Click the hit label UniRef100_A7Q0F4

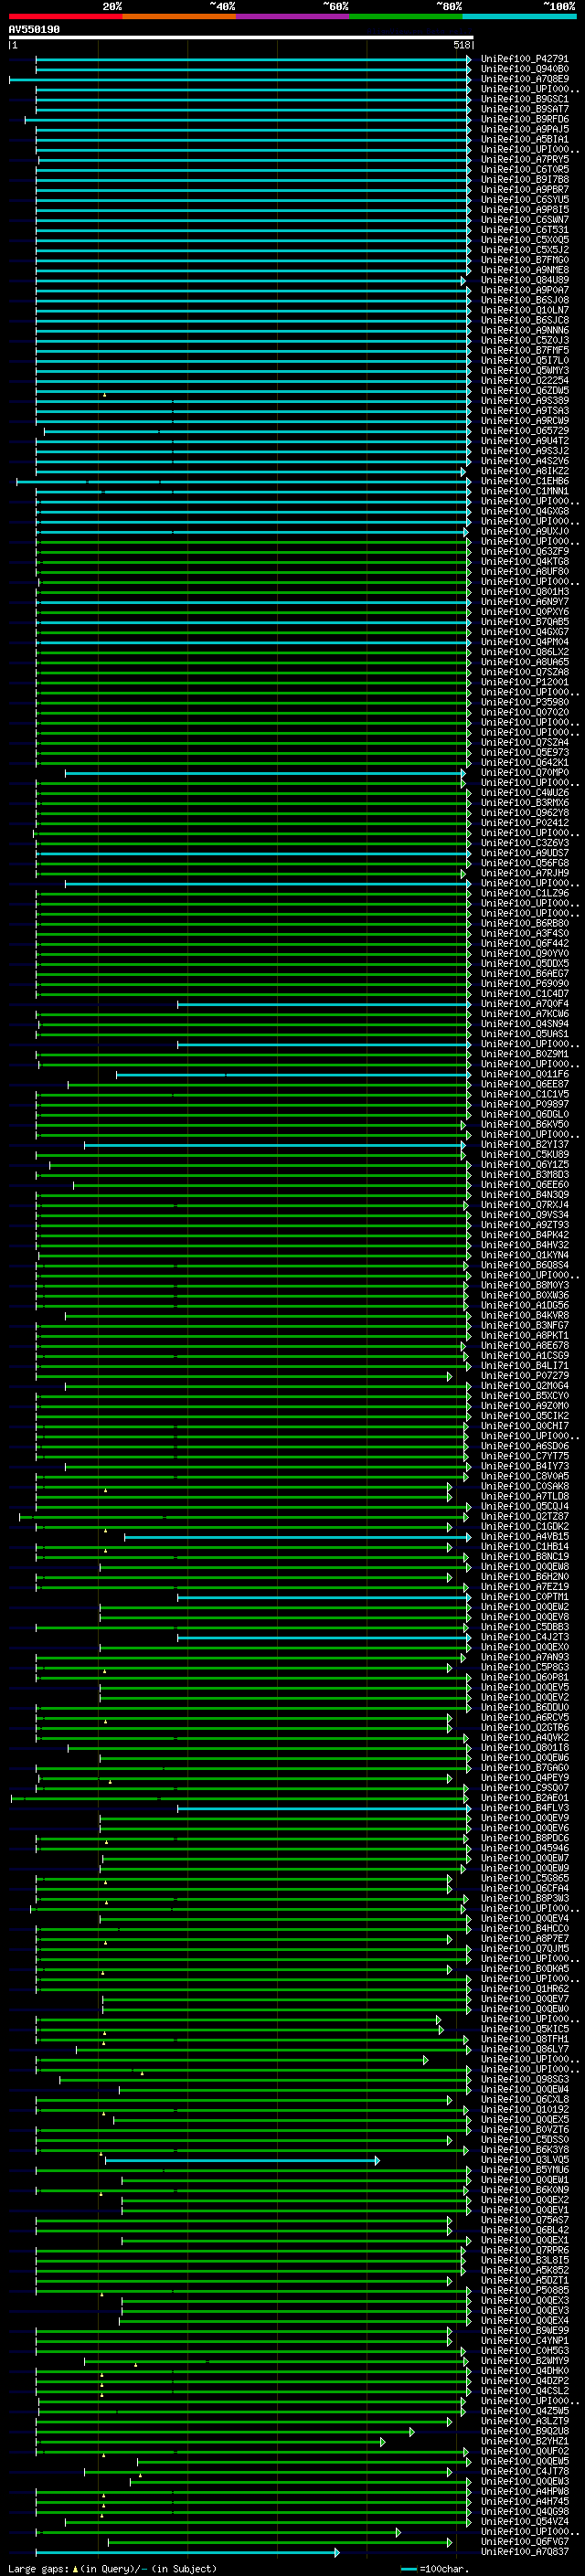(x=525, y=1004)
